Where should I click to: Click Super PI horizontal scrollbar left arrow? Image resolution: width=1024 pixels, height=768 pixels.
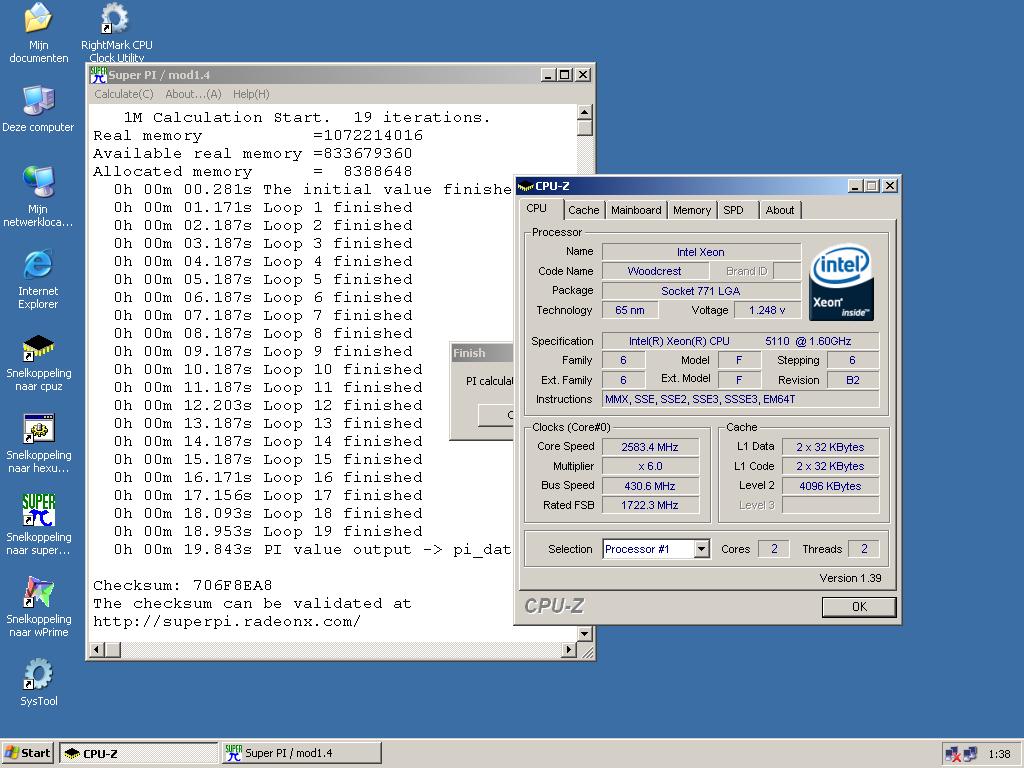(97, 650)
